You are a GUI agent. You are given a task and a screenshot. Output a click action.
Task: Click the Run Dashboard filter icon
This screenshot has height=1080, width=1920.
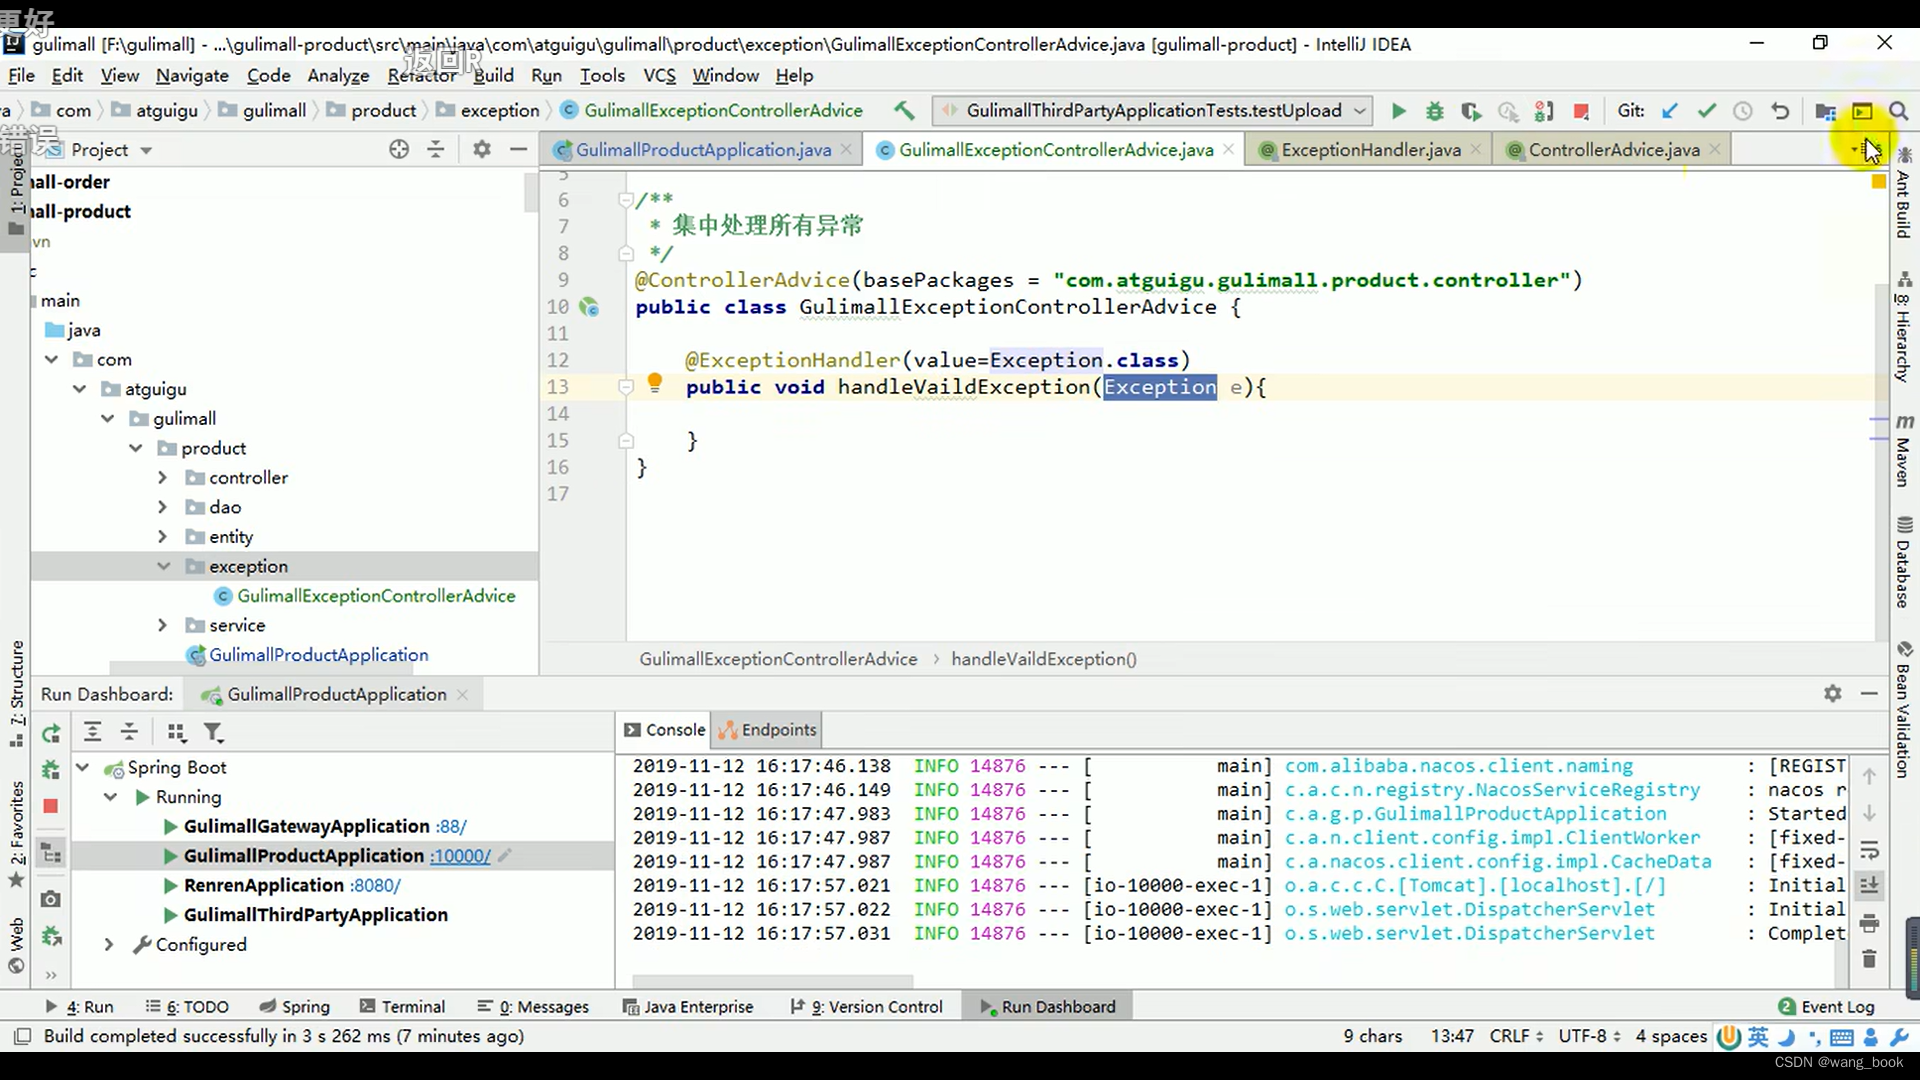215,732
